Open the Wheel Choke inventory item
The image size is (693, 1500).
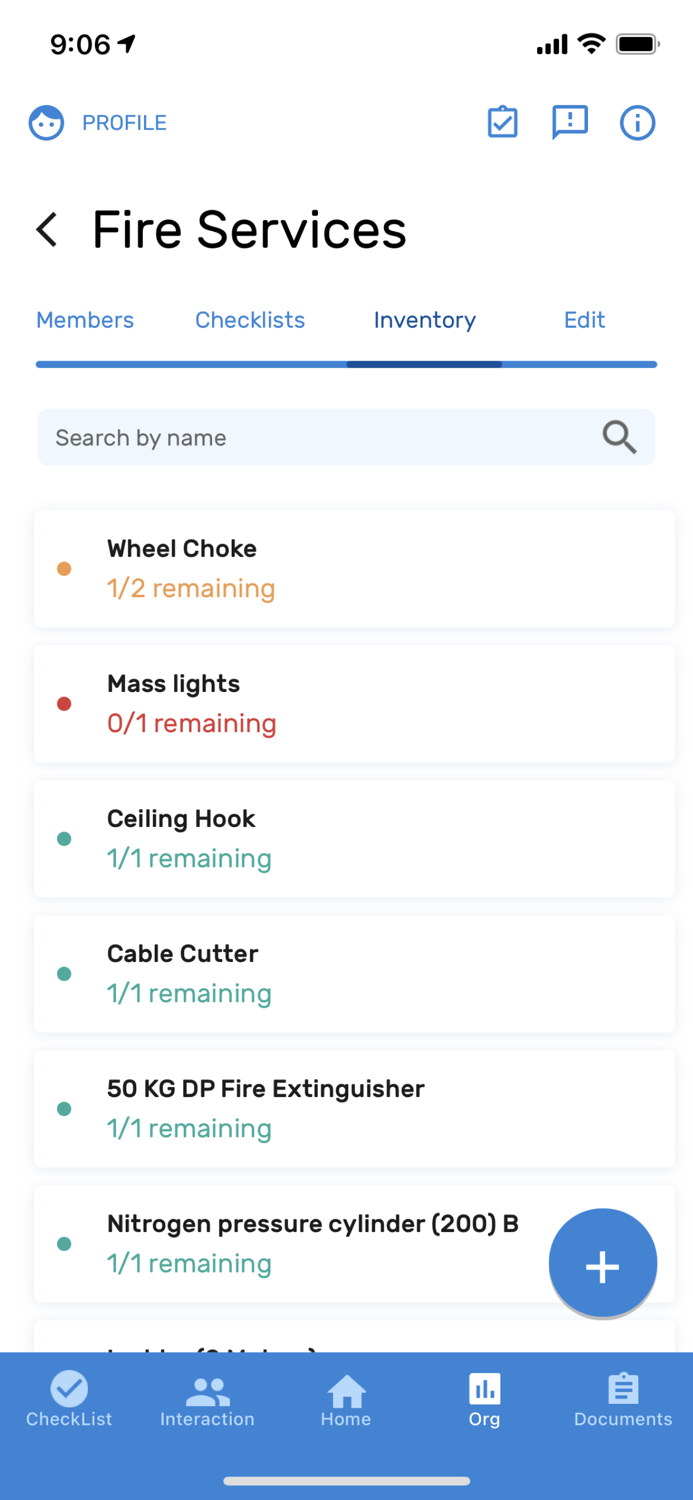pos(354,568)
